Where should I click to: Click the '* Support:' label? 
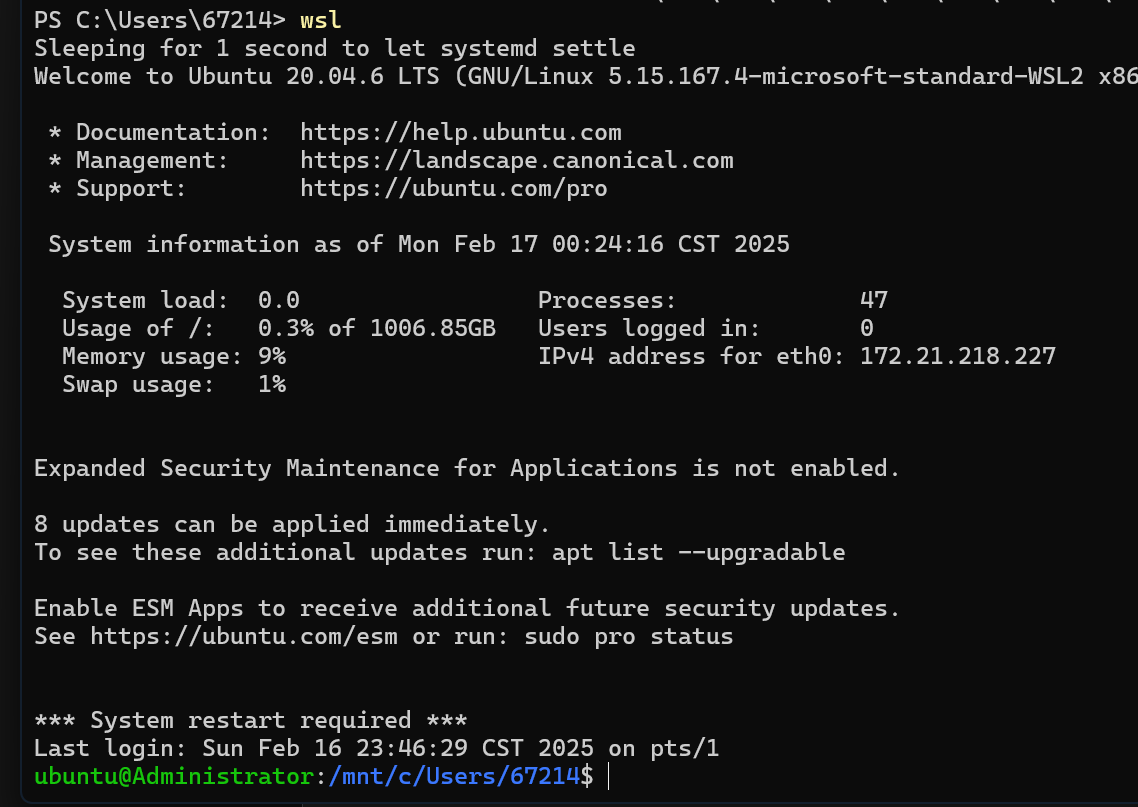click(118, 189)
